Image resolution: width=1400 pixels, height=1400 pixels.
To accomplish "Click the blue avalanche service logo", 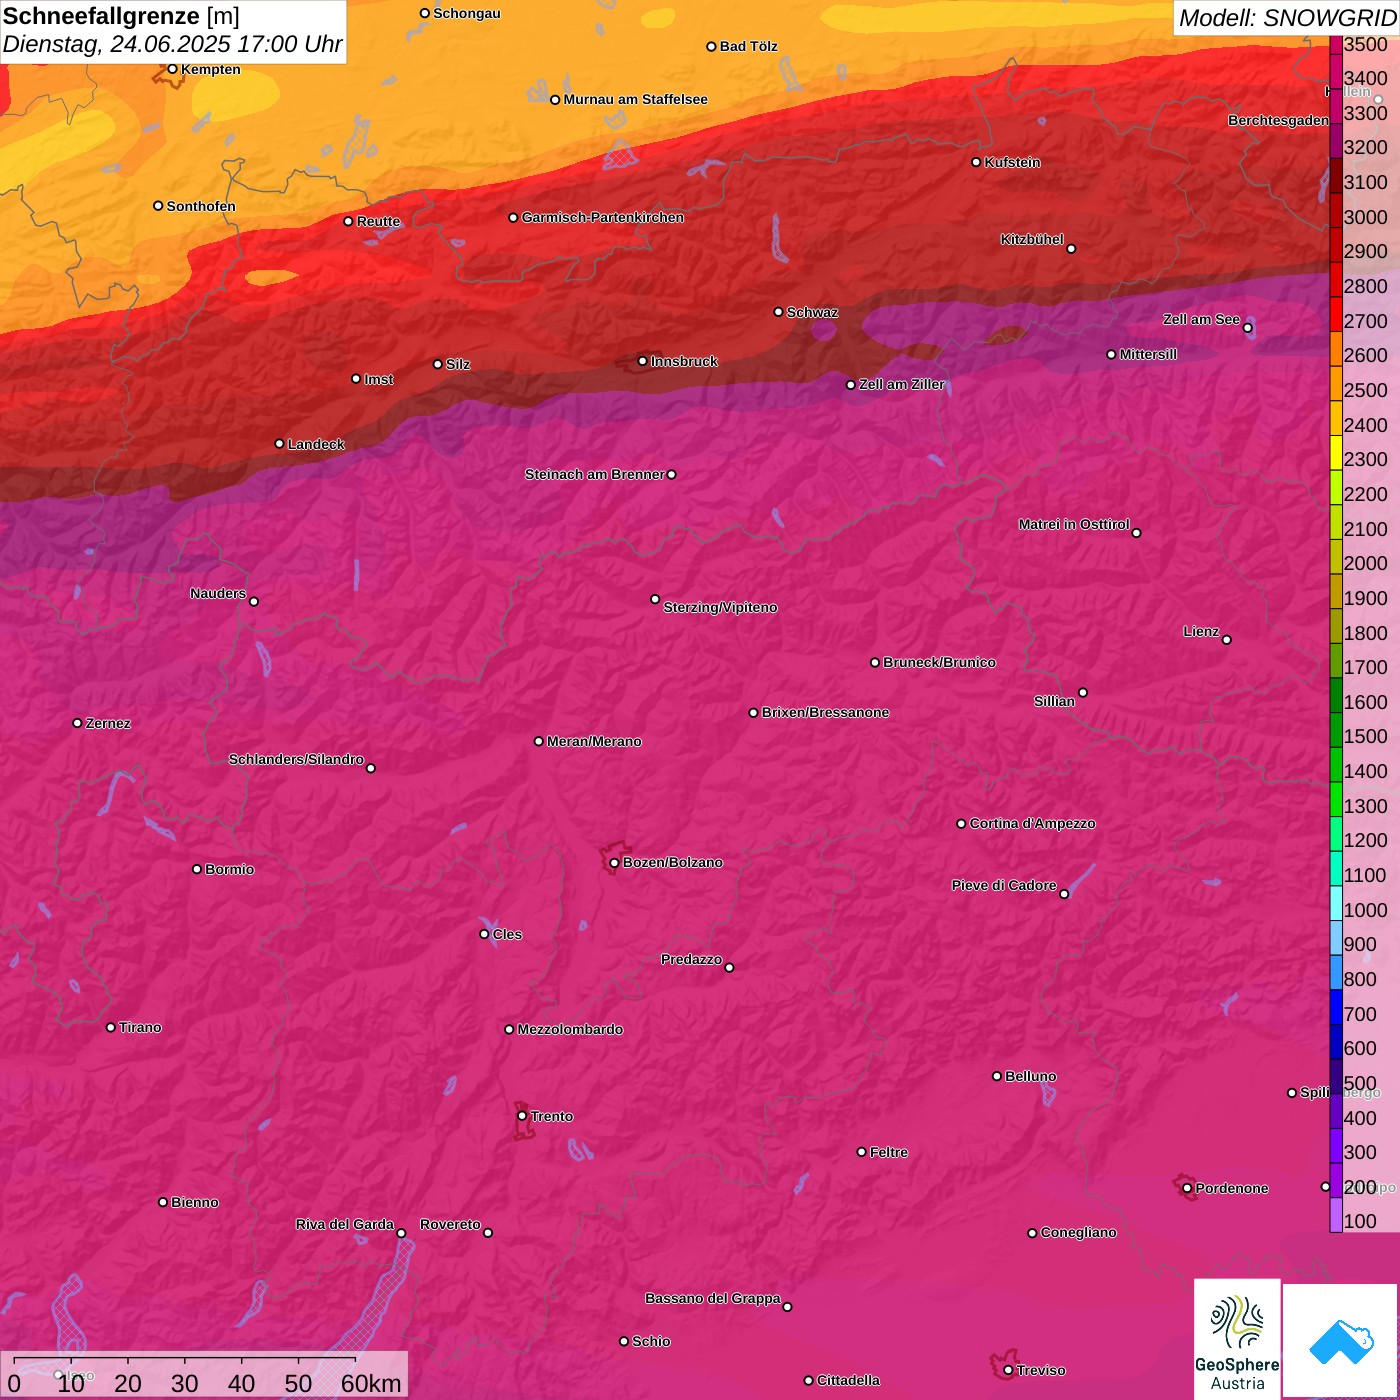I will pyautogui.click(x=1341, y=1341).
